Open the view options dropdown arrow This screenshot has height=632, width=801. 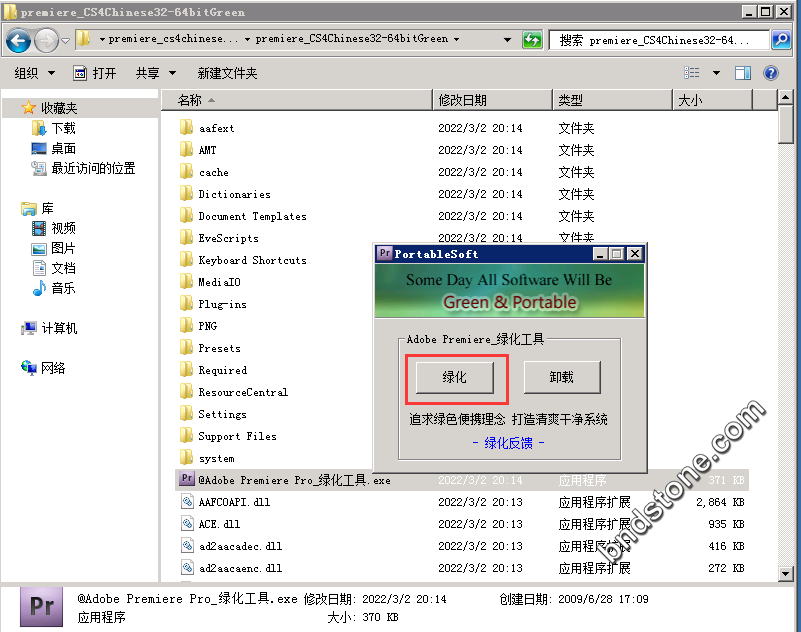click(716, 73)
